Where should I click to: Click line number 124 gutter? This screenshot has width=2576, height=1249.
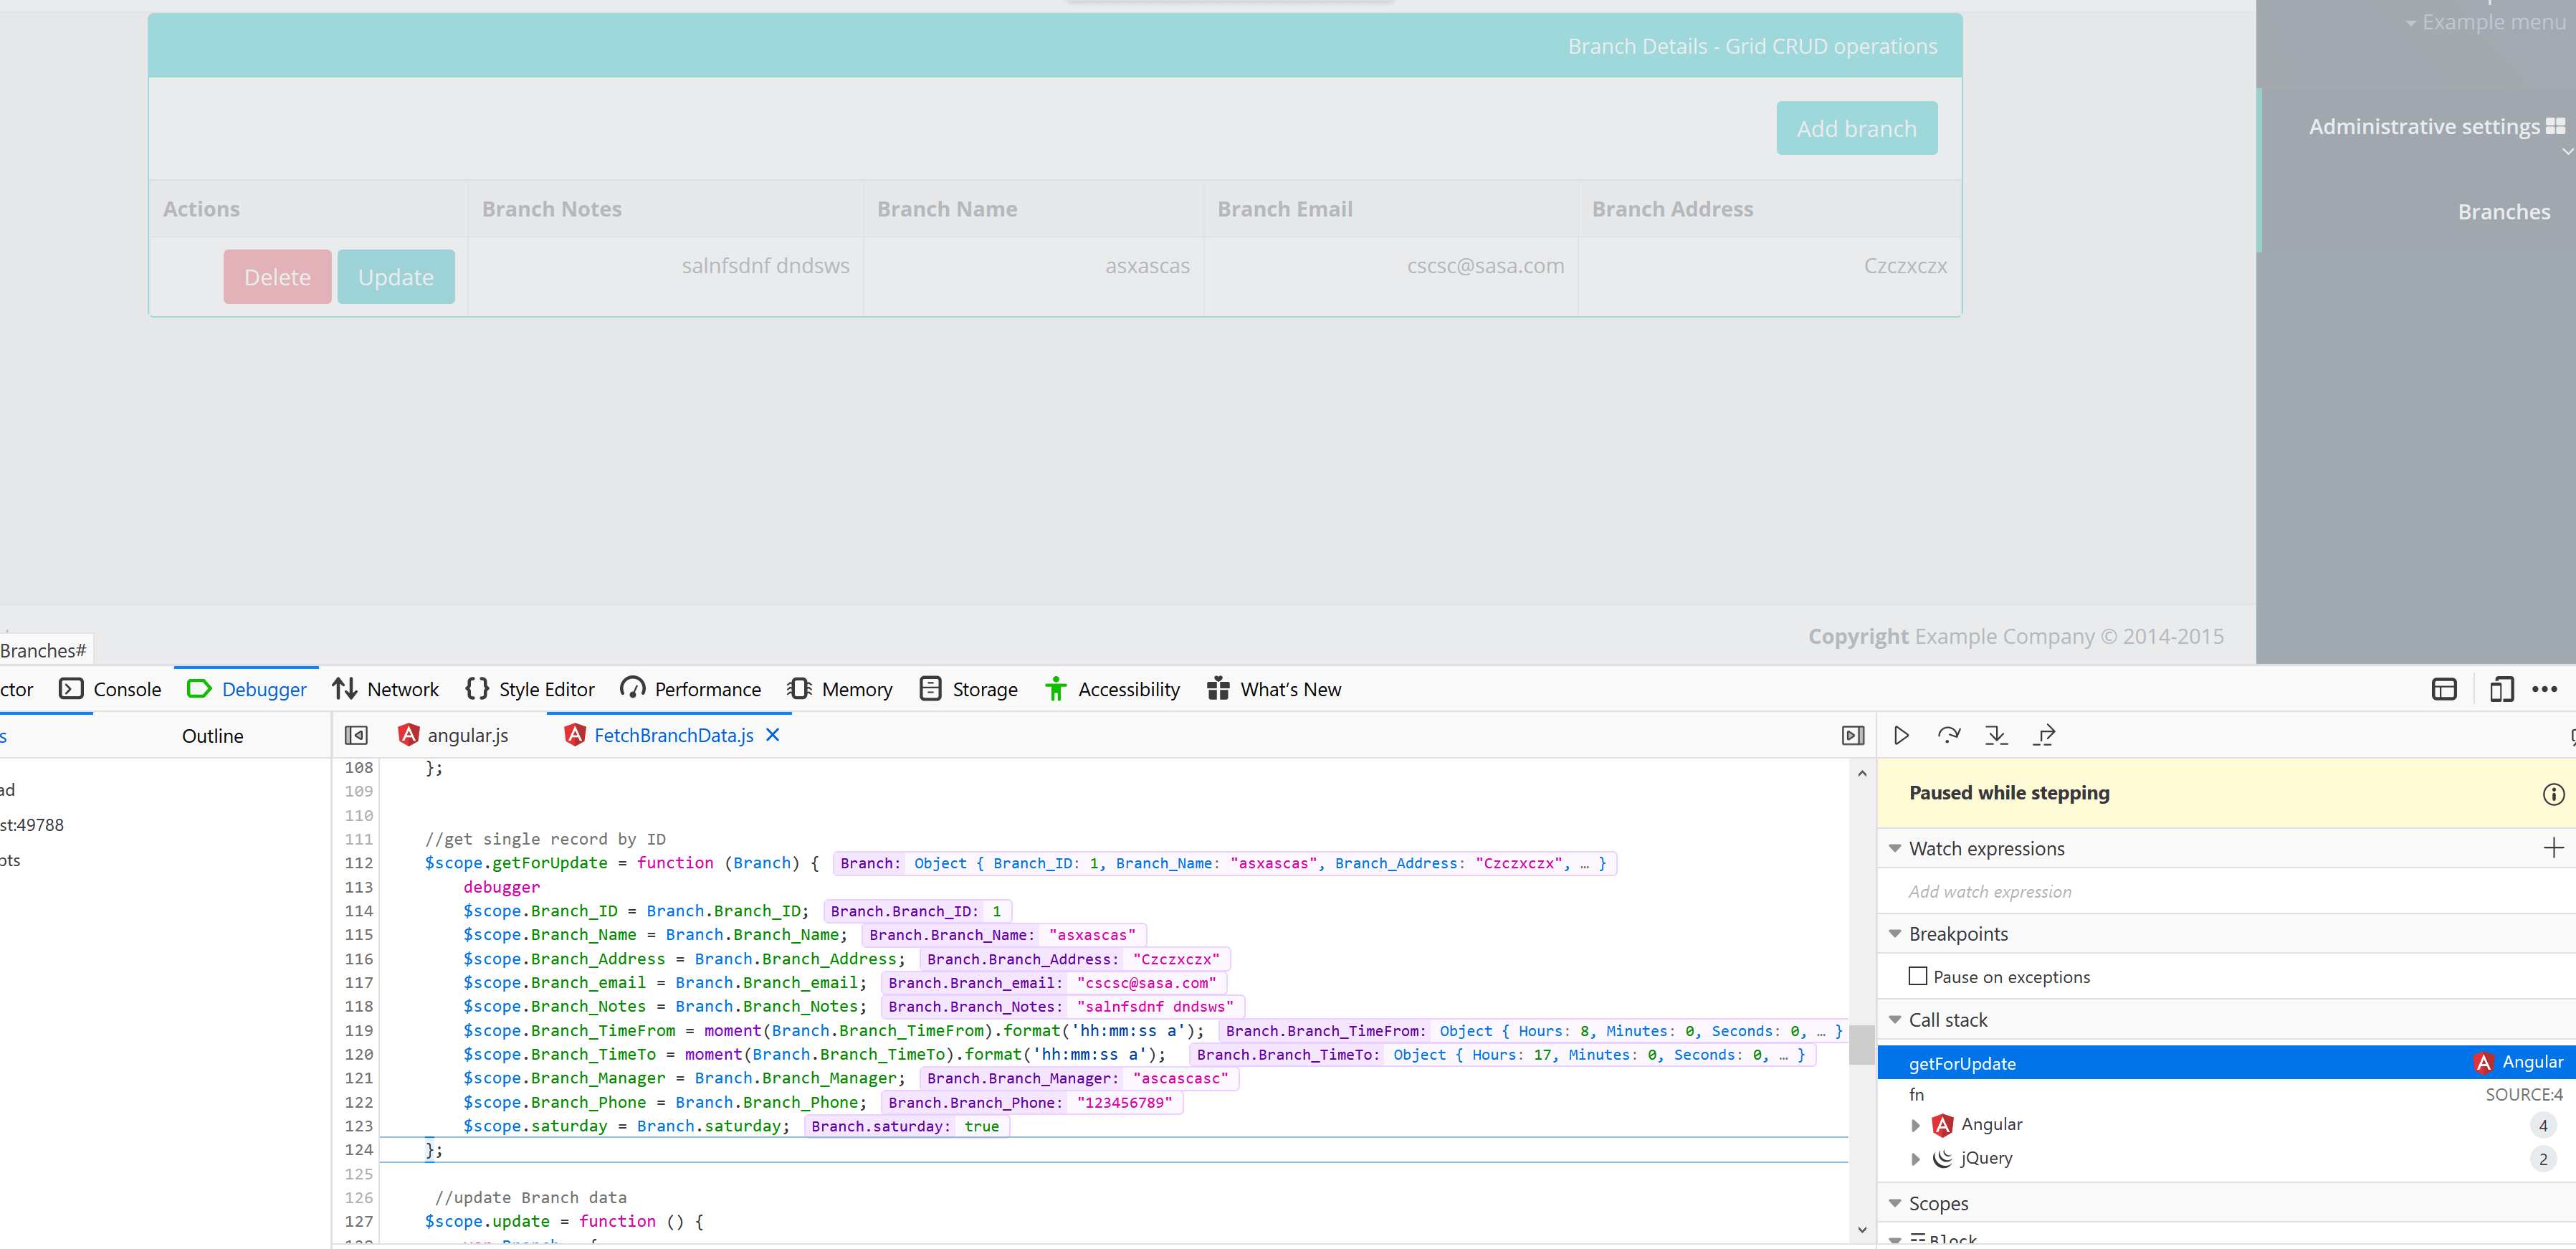tap(358, 1150)
